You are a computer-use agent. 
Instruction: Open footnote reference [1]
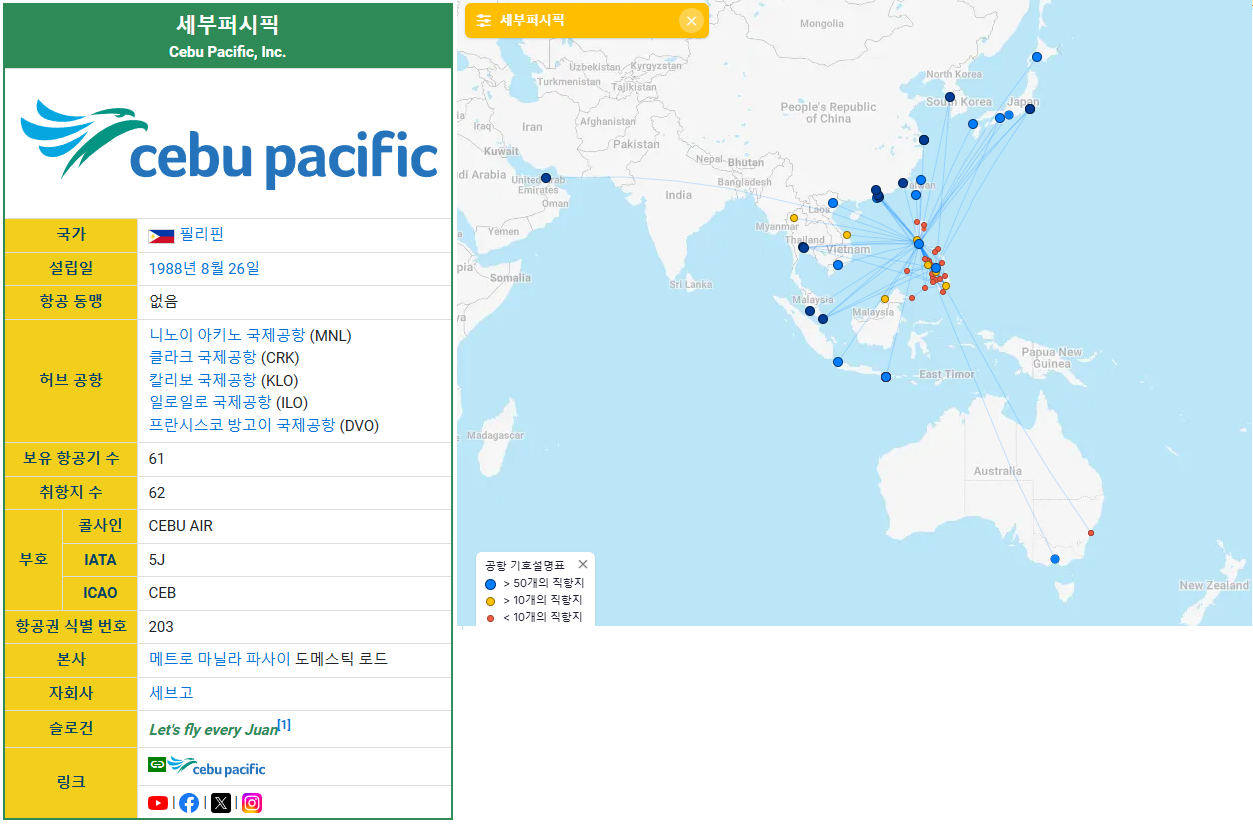pyautogui.click(x=284, y=725)
